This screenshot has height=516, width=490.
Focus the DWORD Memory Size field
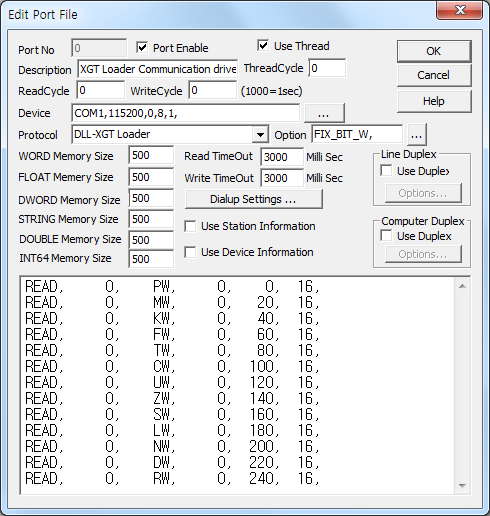pyautogui.click(x=151, y=198)
